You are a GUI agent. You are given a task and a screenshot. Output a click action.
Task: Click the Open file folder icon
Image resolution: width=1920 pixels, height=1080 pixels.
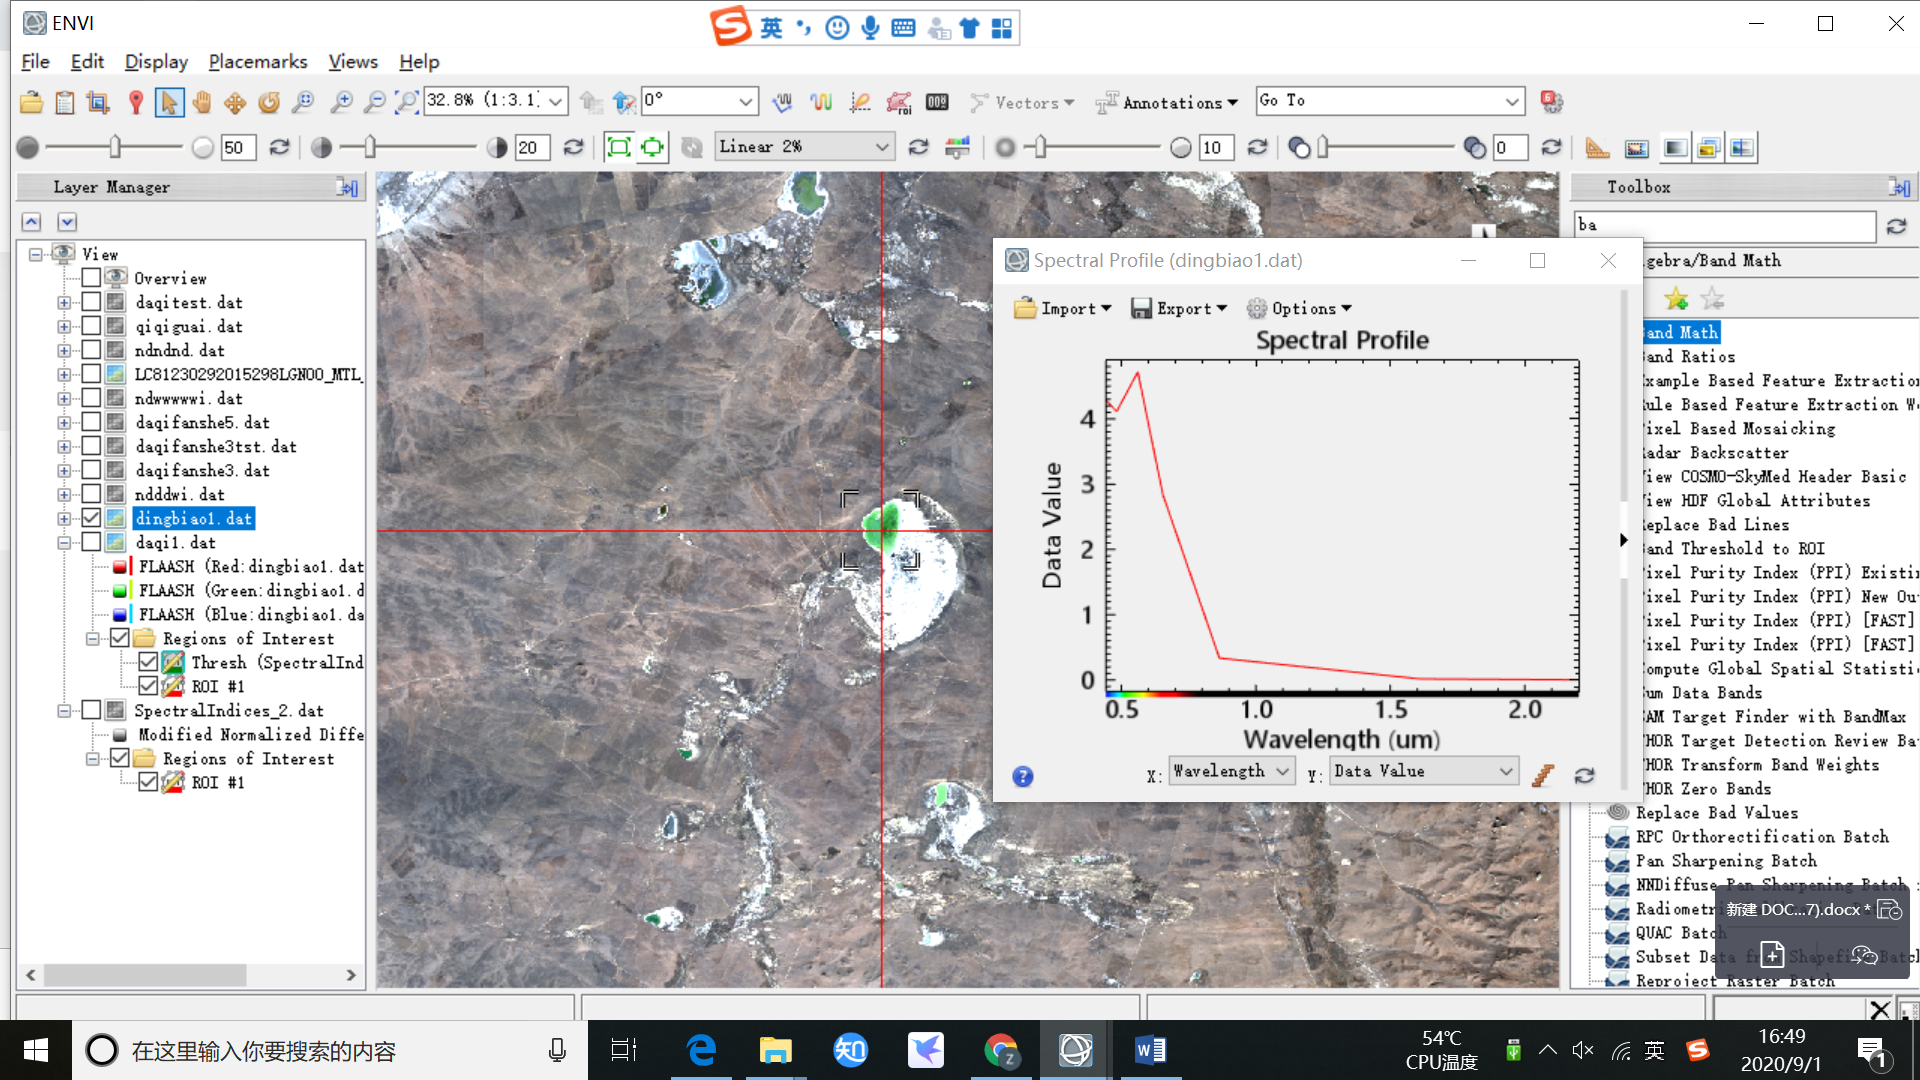(x=31, y=102)
